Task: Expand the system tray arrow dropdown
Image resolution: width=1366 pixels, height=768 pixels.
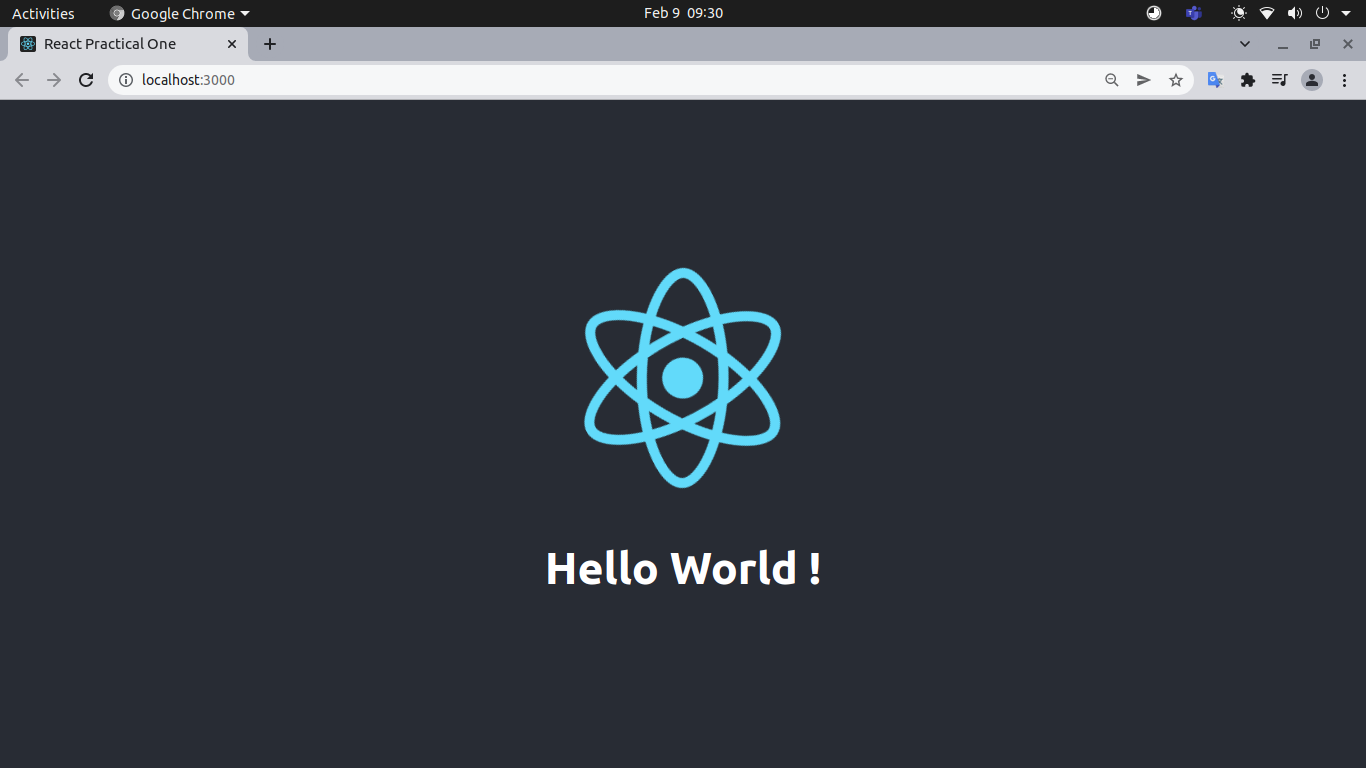Action: click(1344, 13)
